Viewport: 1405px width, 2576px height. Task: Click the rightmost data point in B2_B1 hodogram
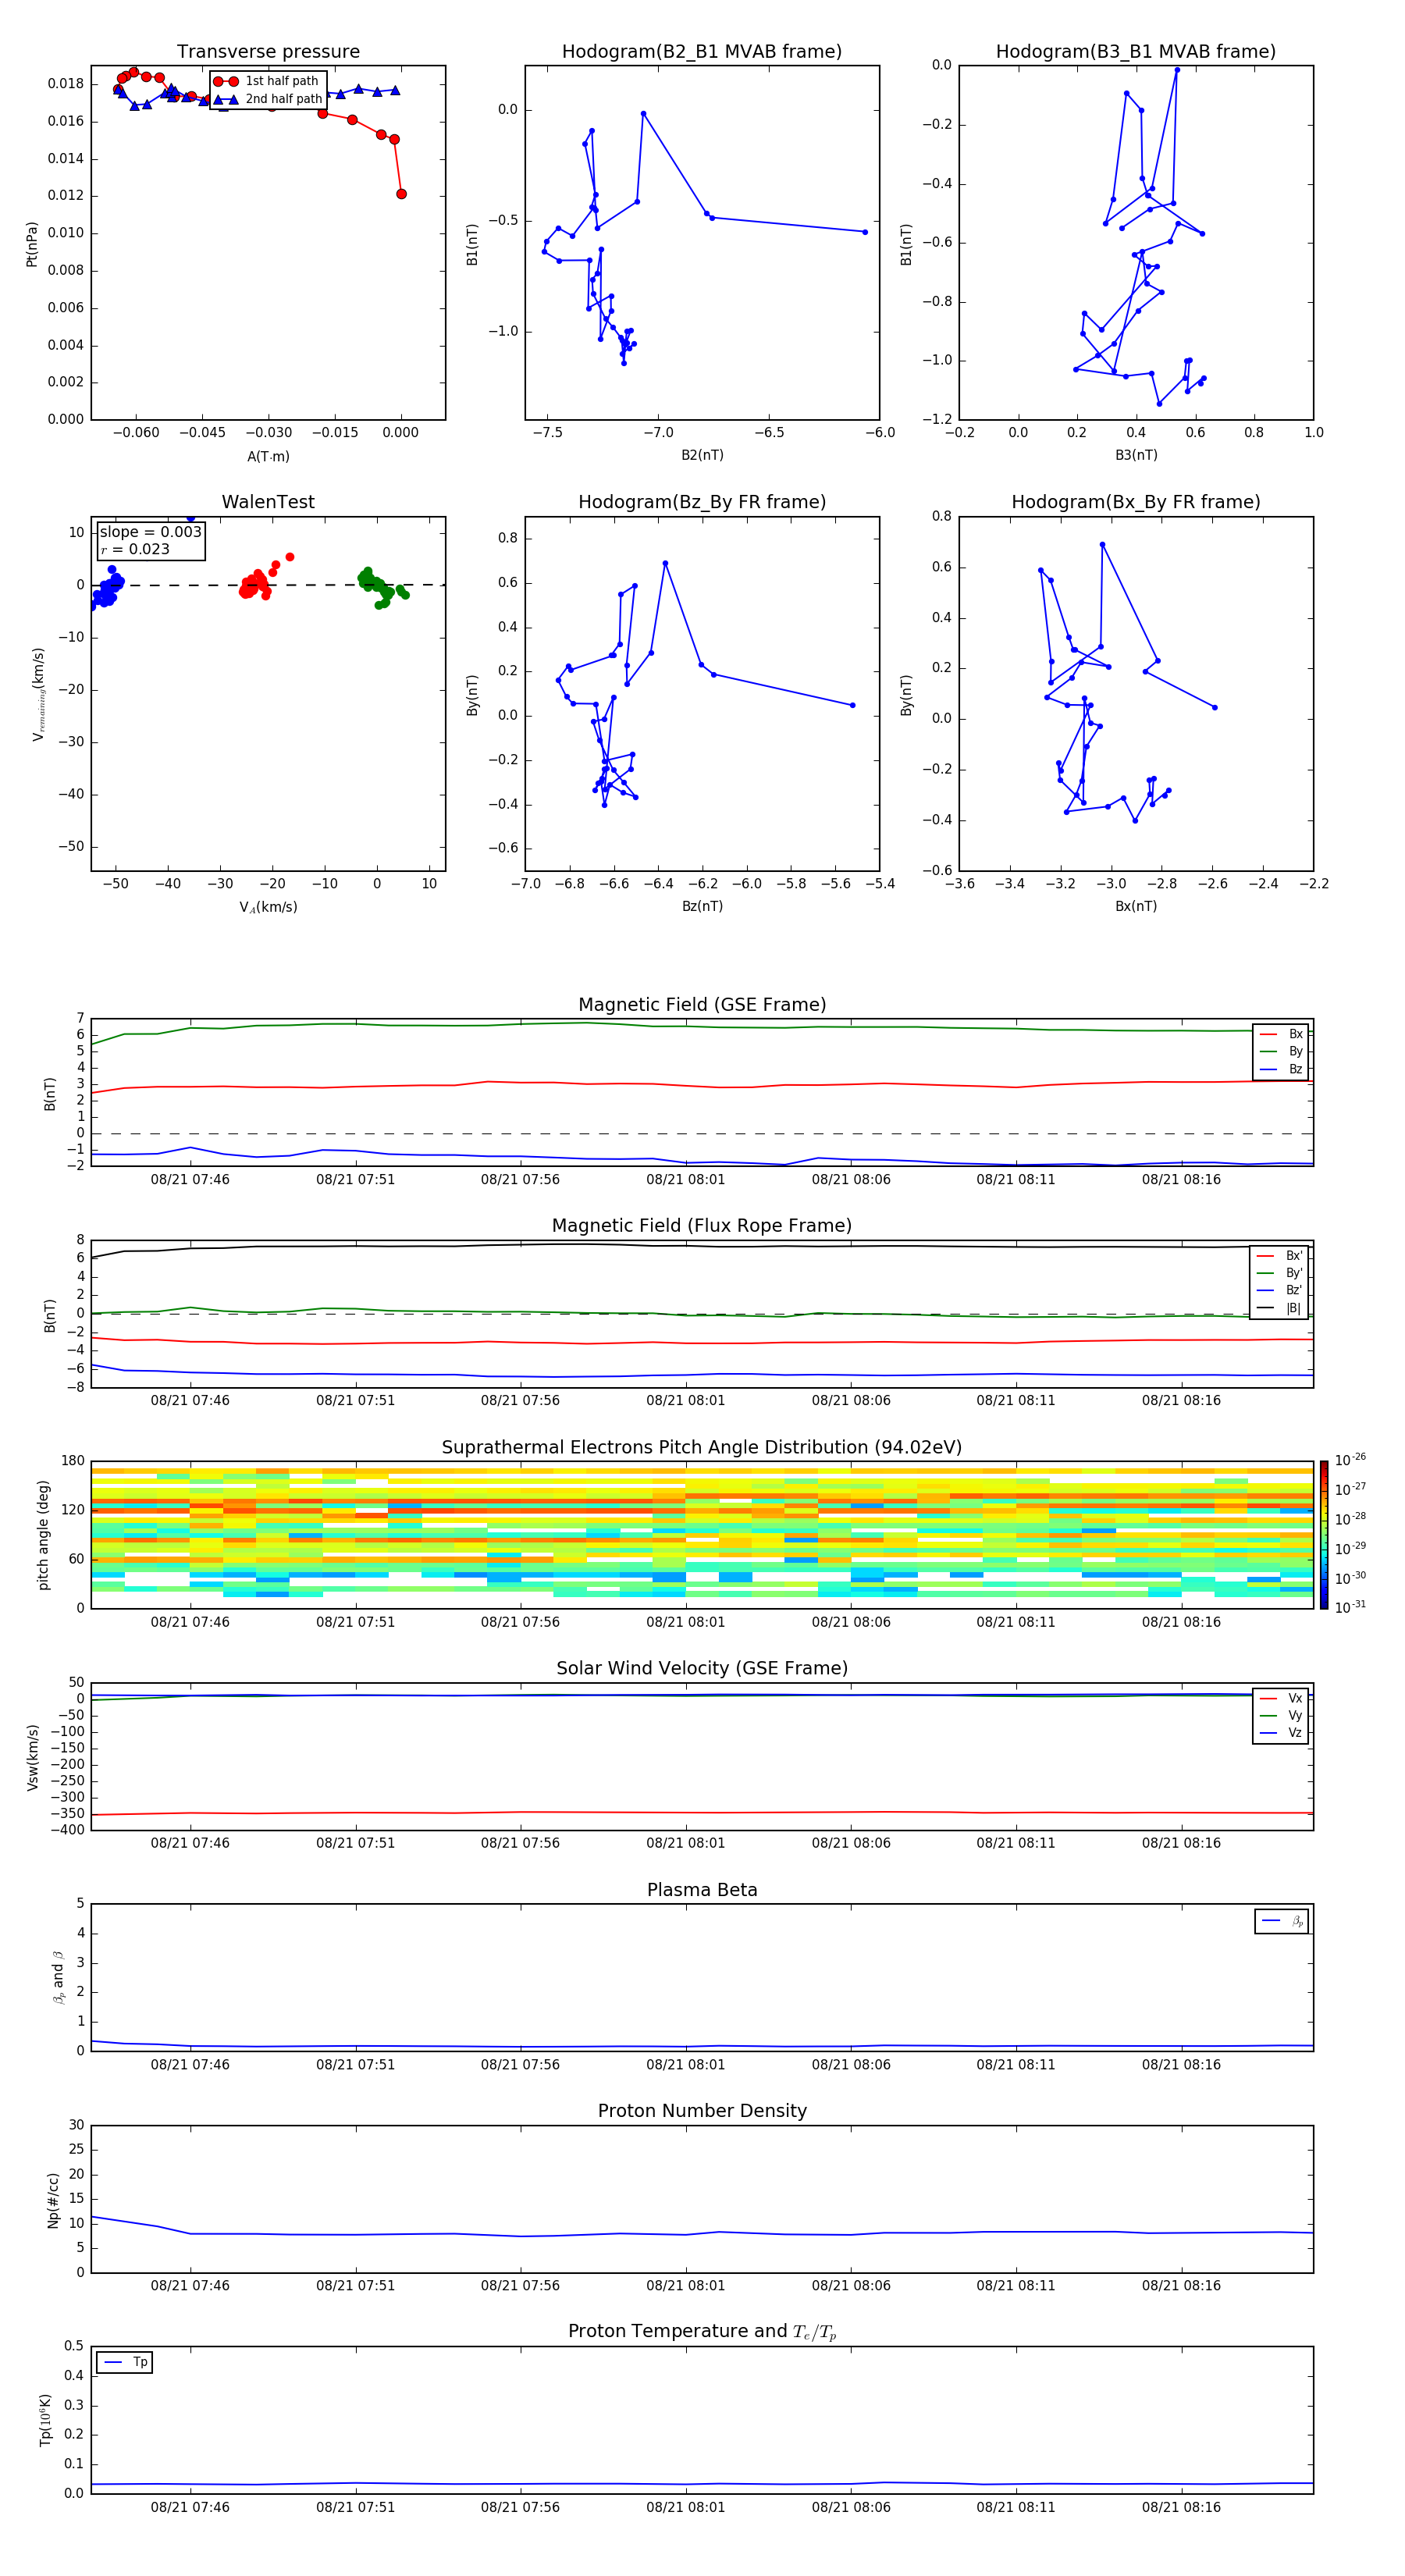[x=865, y=232]
